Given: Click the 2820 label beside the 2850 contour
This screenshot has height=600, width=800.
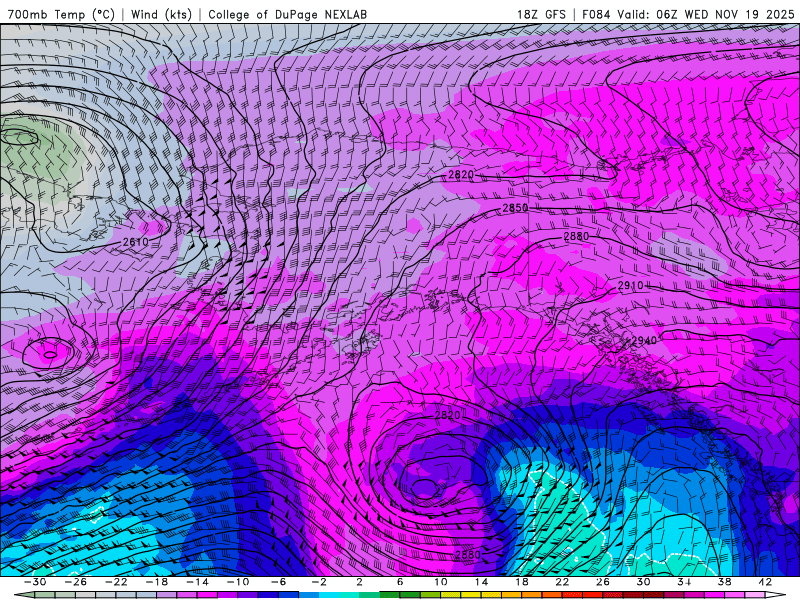Looking at the screenshot, I should point(461,175).
